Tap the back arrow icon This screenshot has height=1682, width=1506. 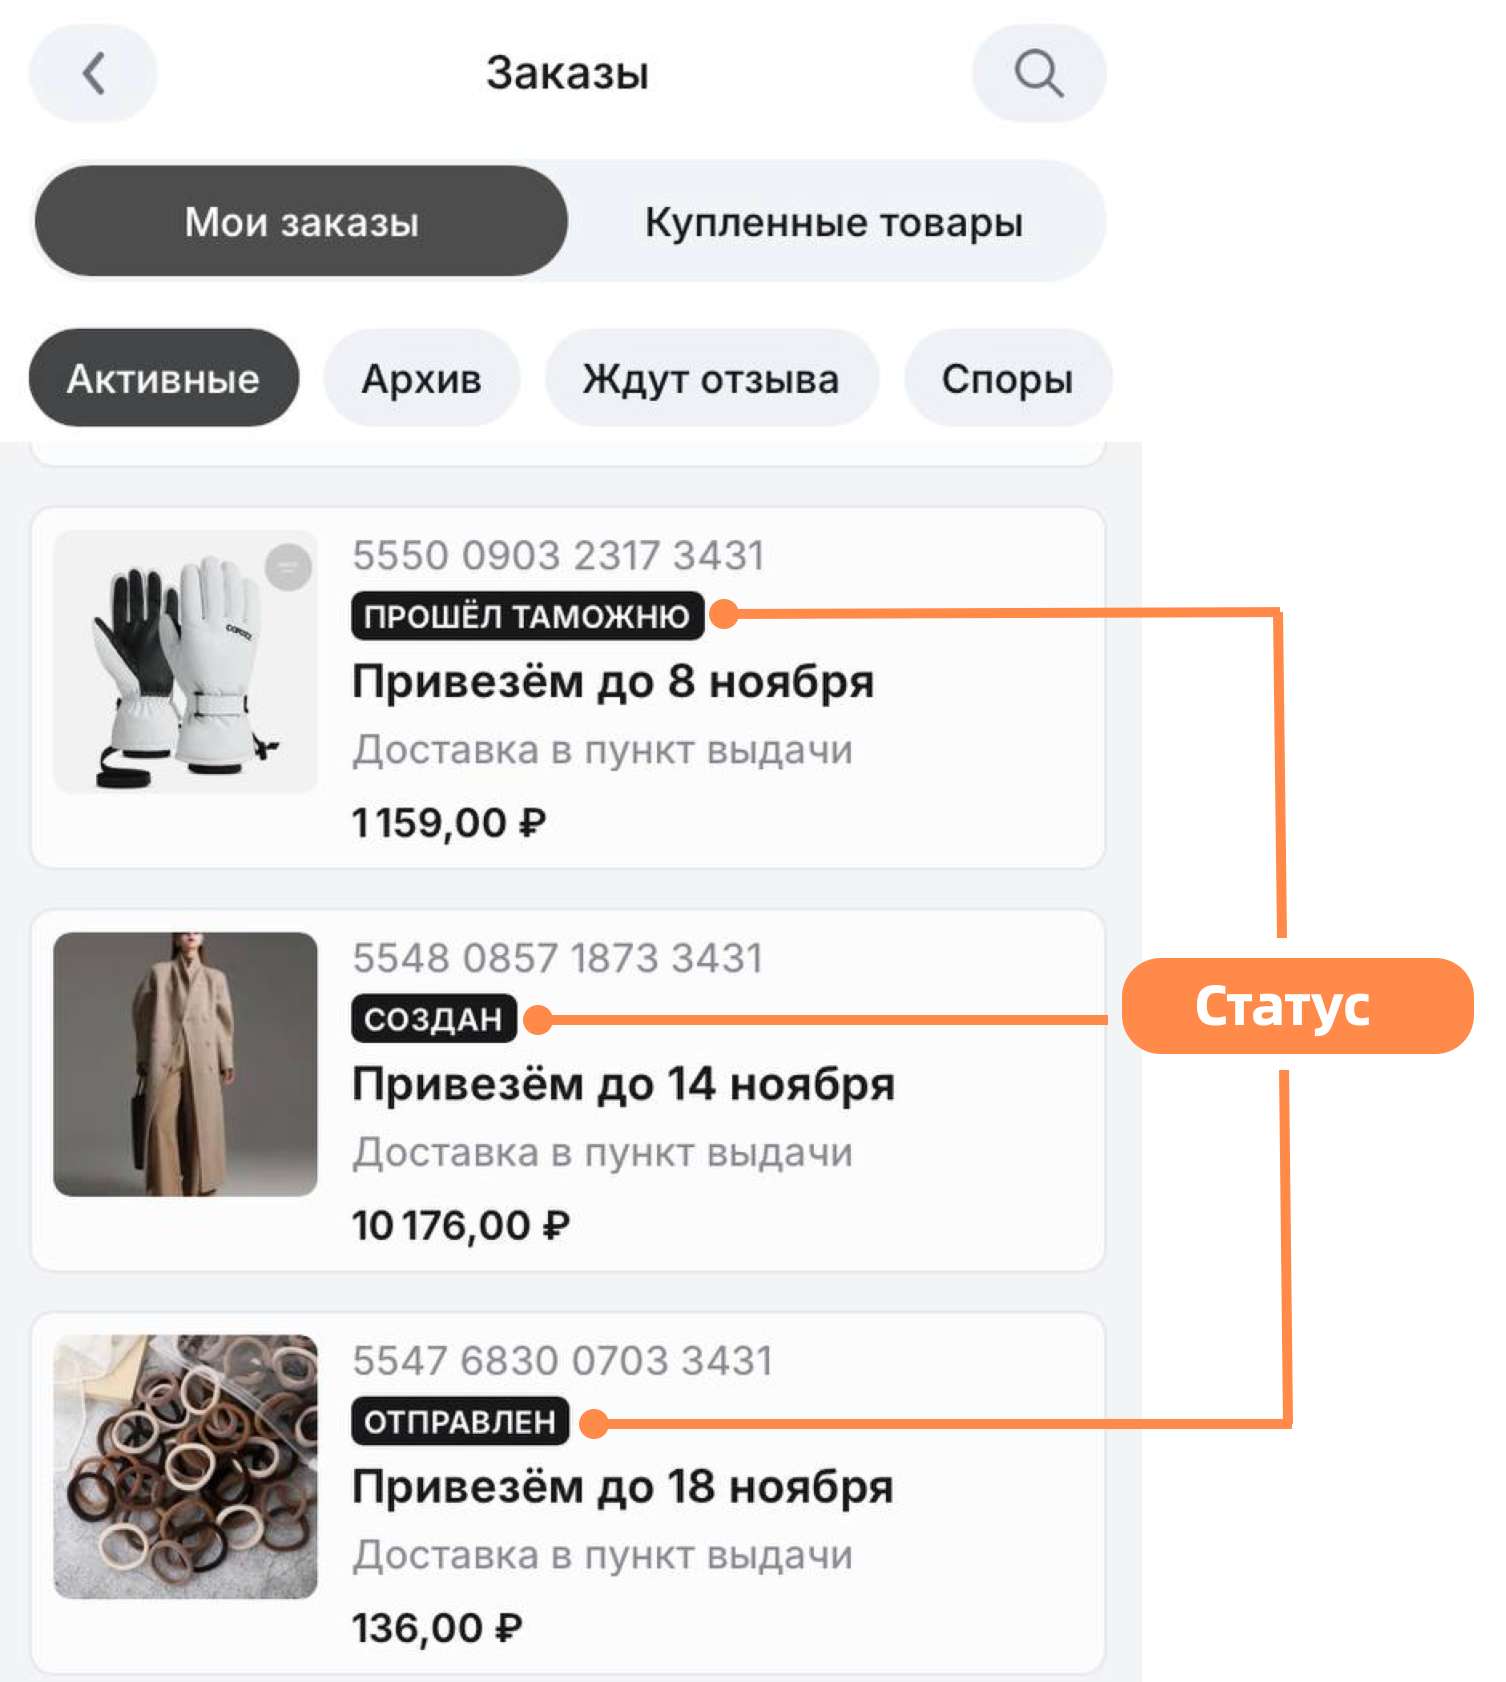[x=93, y=73]
